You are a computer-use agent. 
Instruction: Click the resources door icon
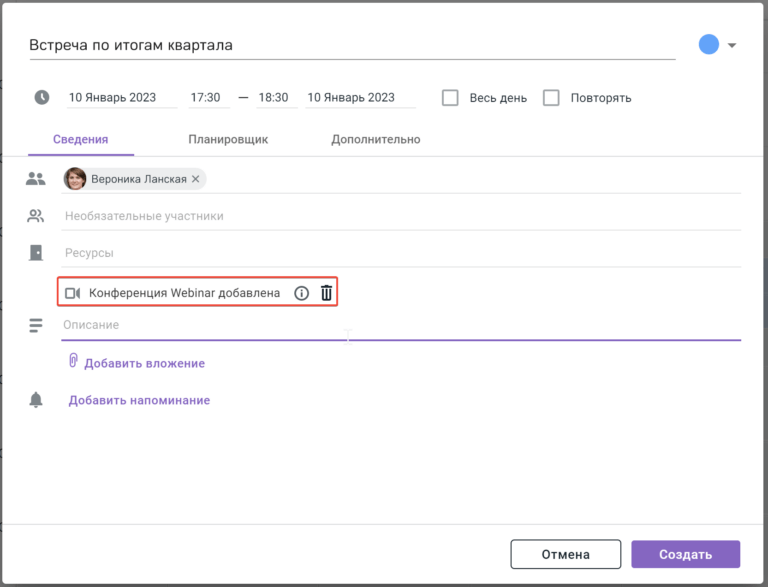(36, 253)
